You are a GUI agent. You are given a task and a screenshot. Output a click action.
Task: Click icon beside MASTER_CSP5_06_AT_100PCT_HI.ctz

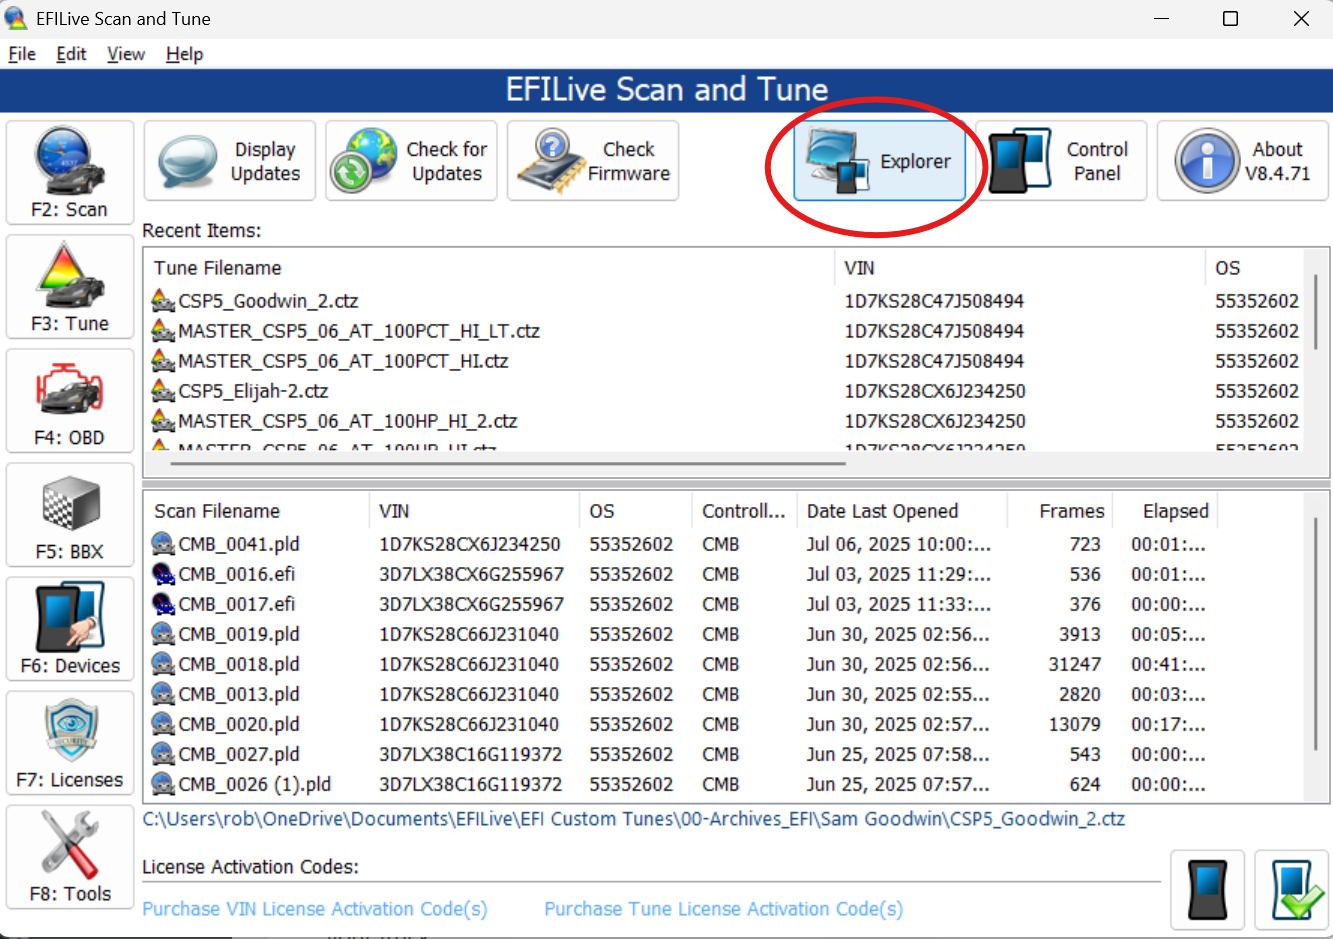tap(163, 361)
